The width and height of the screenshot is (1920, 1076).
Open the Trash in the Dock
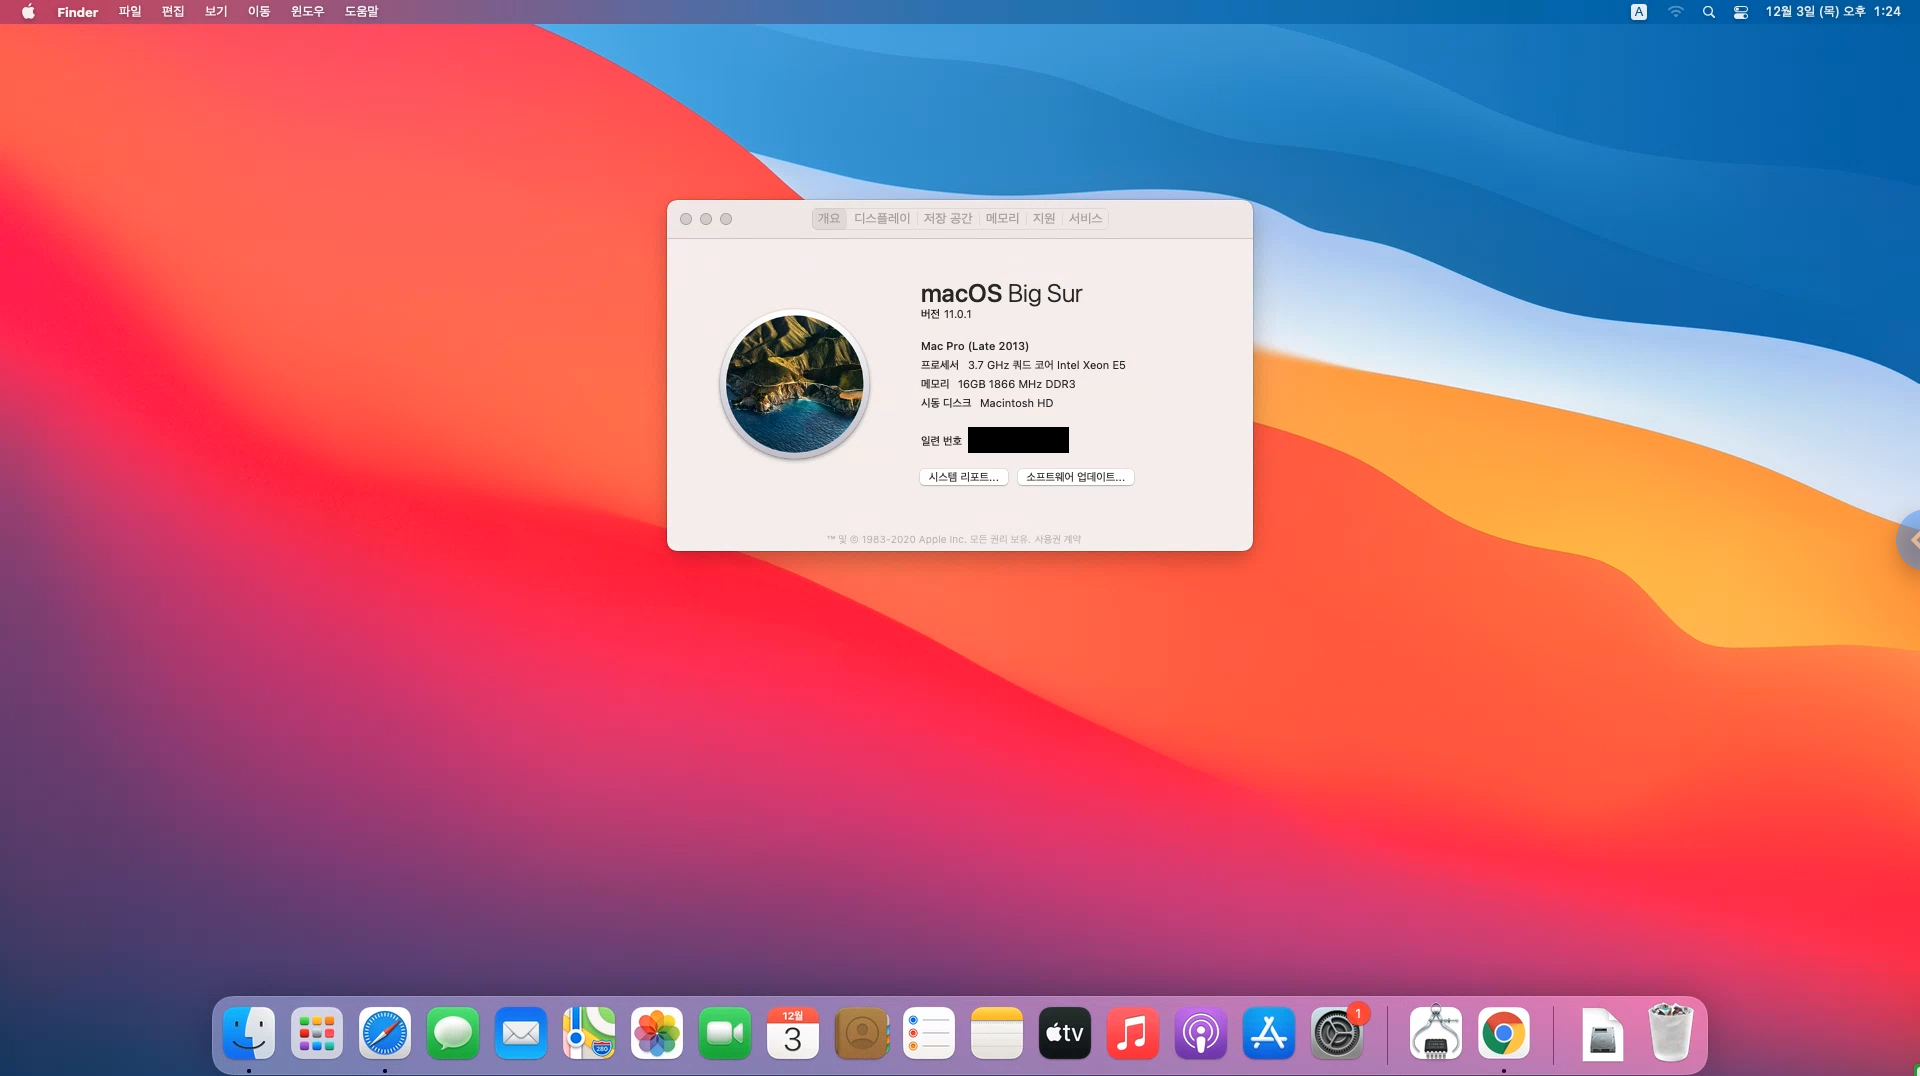1671,1033
